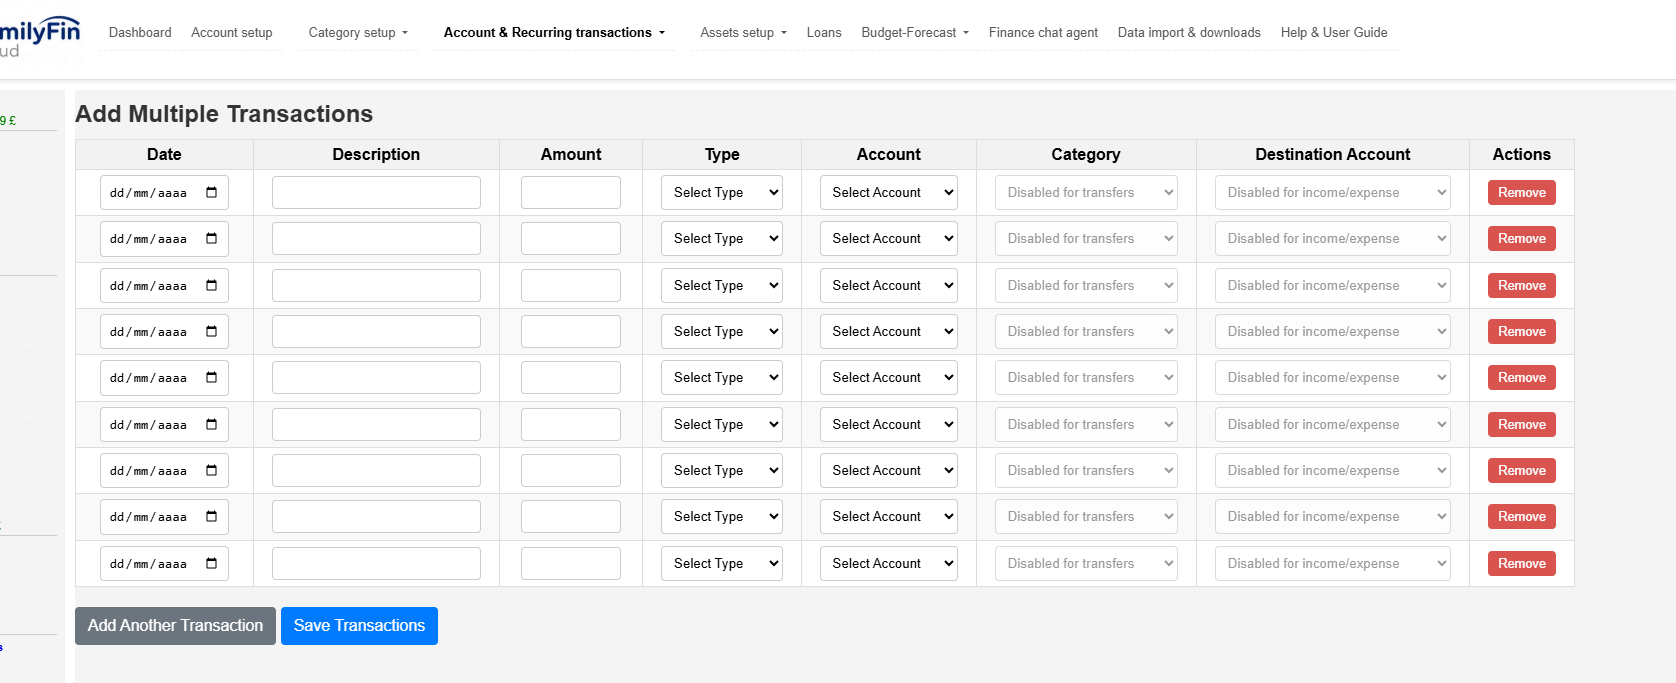
Task: Open date picker calendar icon in seventh row
Action: click(211, 470)
